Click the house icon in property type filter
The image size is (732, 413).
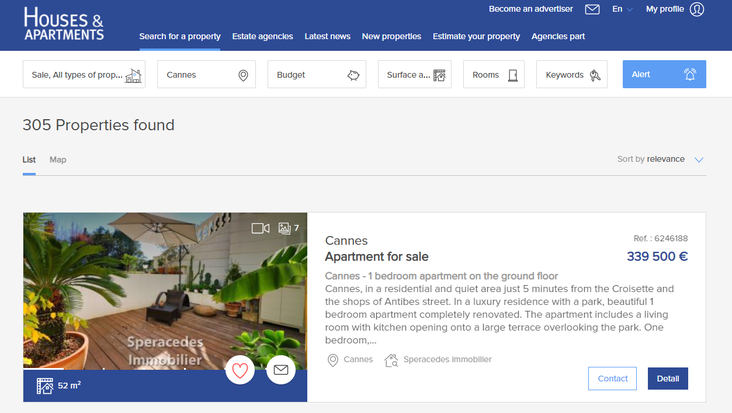(x=134, y=75)
